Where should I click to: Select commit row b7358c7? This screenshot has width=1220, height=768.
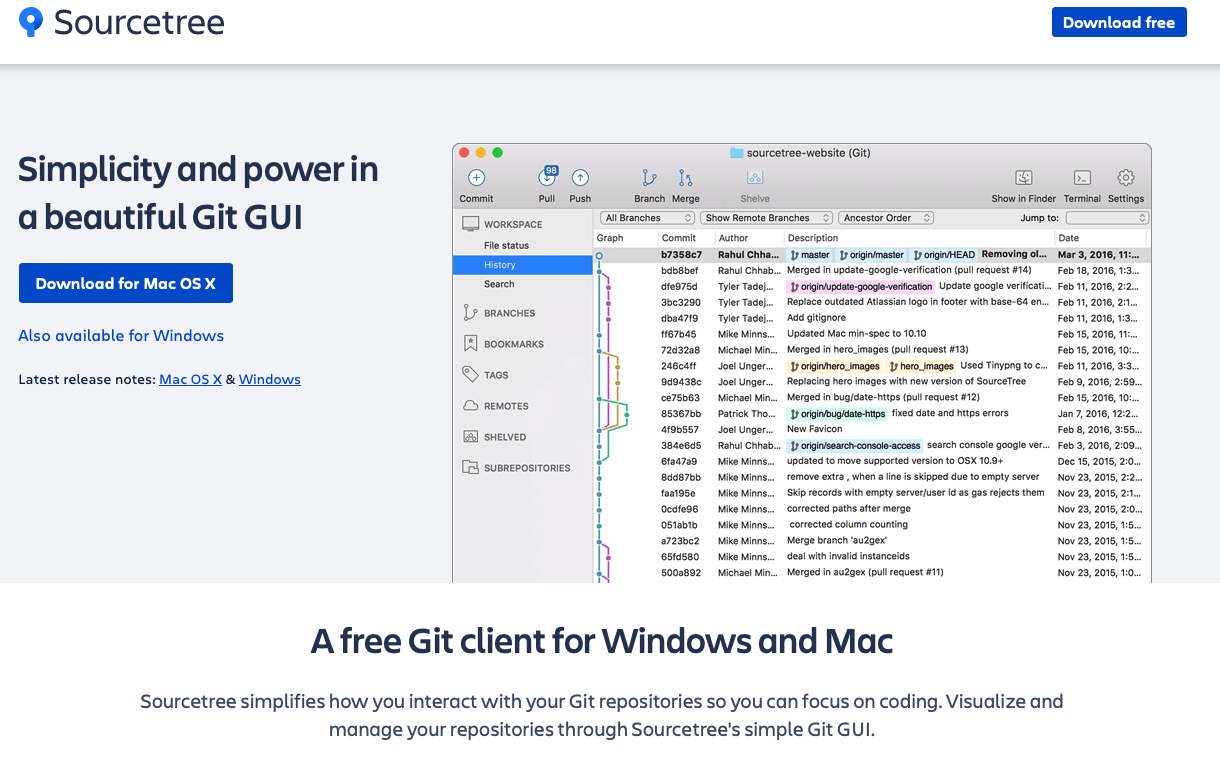[x=872, y=255]
